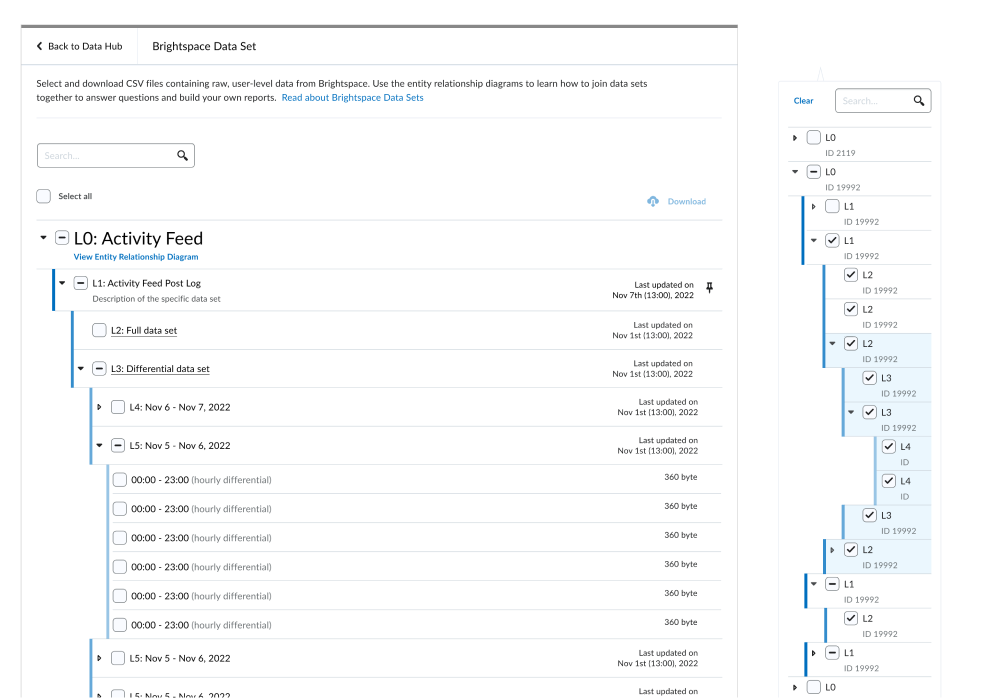The image size is (998, 698).
Task: Click the Back to Data Hub chevron icon
Action: tap(39, 46)
